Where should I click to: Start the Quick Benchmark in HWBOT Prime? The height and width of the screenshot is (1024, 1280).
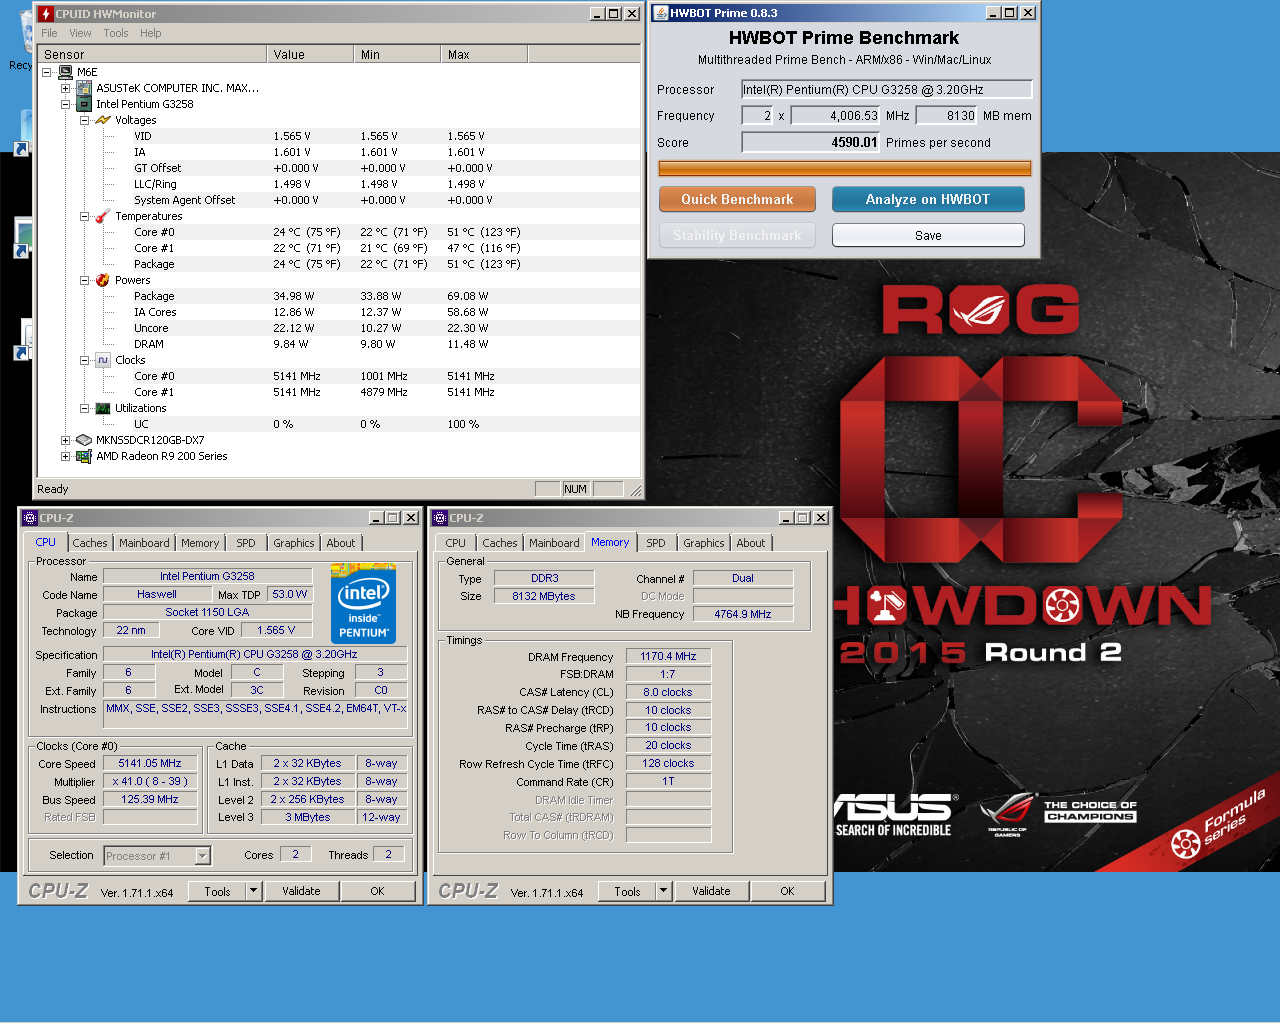coord(737,199)
